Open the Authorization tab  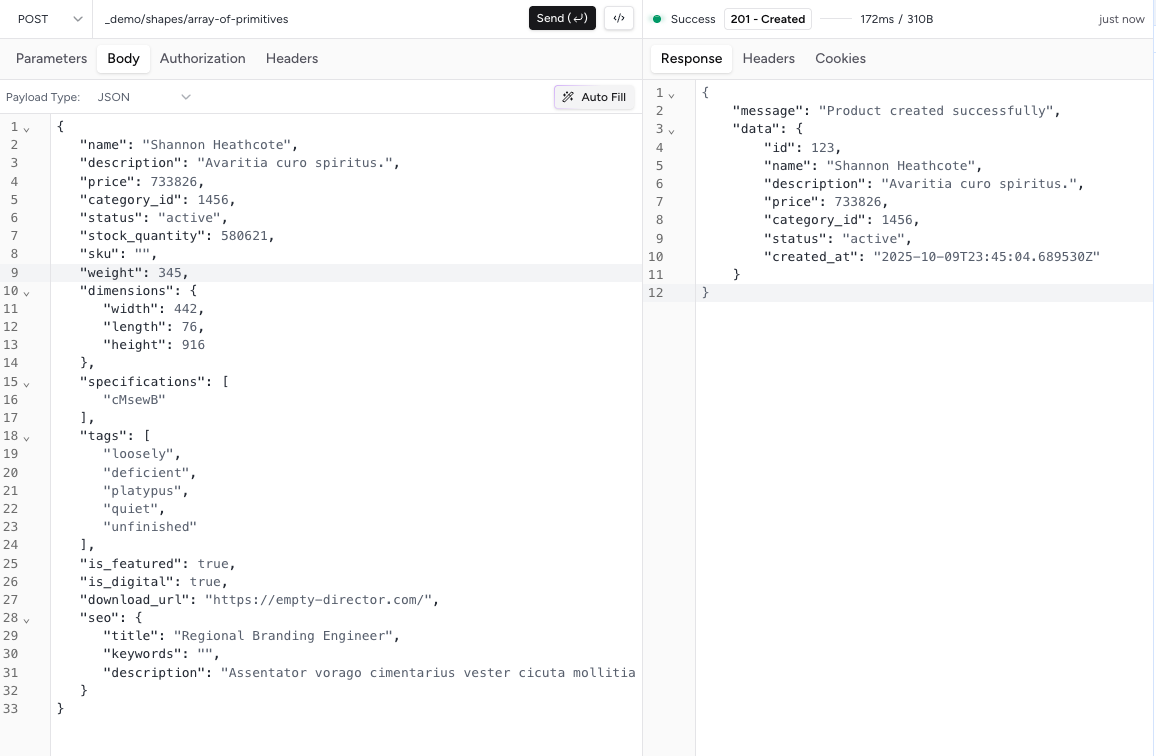coord(202,58)
